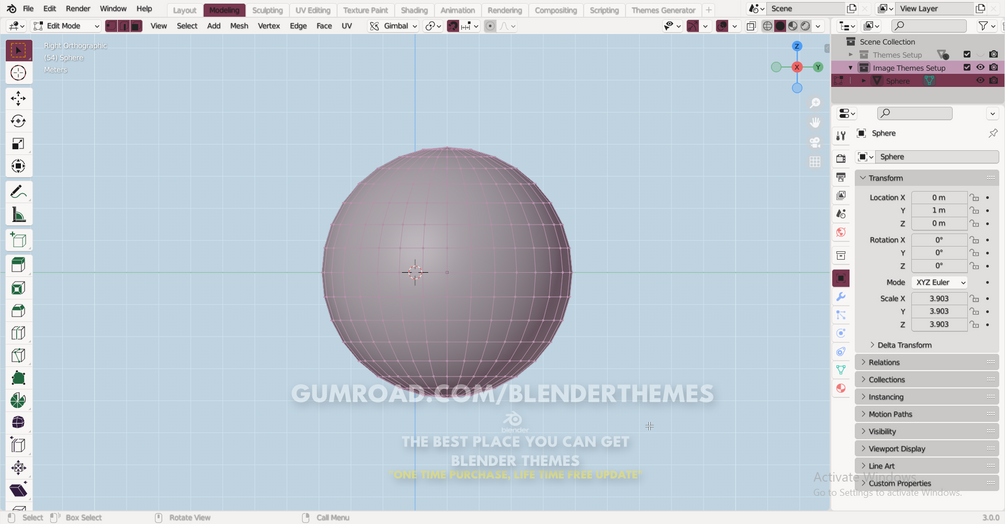Toggle X-Ray display
The width and height of the screenshot is (1005, 524).
(751, 26)
